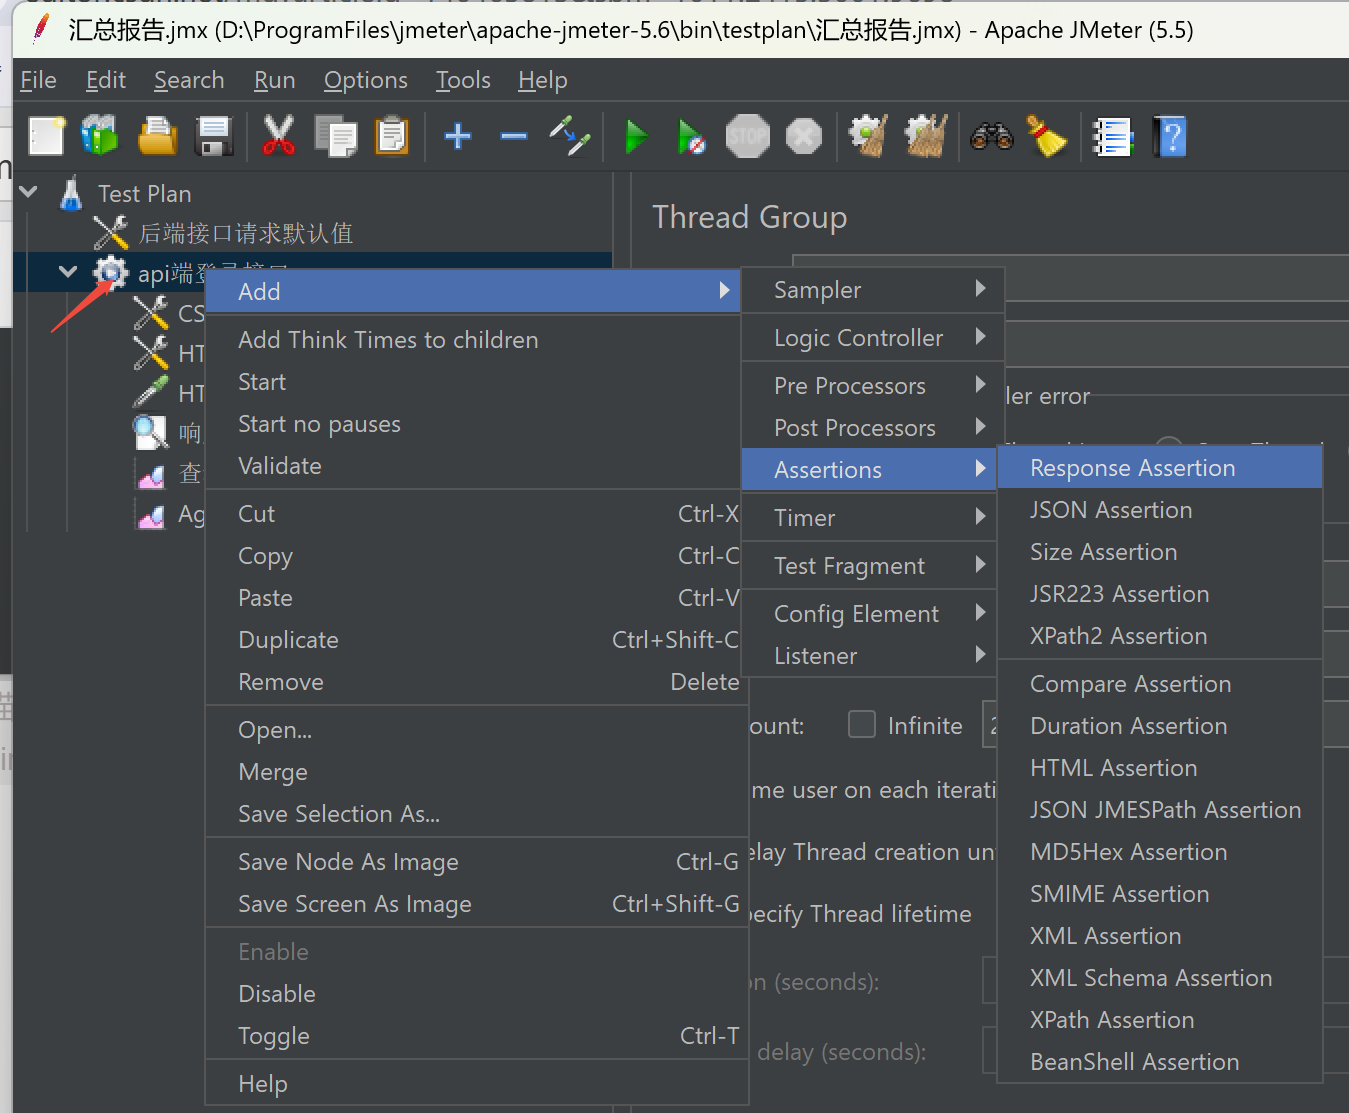This screenshot has height=1113, width=1349.
Task: Click the Paste clipboard icon in toolbar
Action: click(x=392, y=136)
